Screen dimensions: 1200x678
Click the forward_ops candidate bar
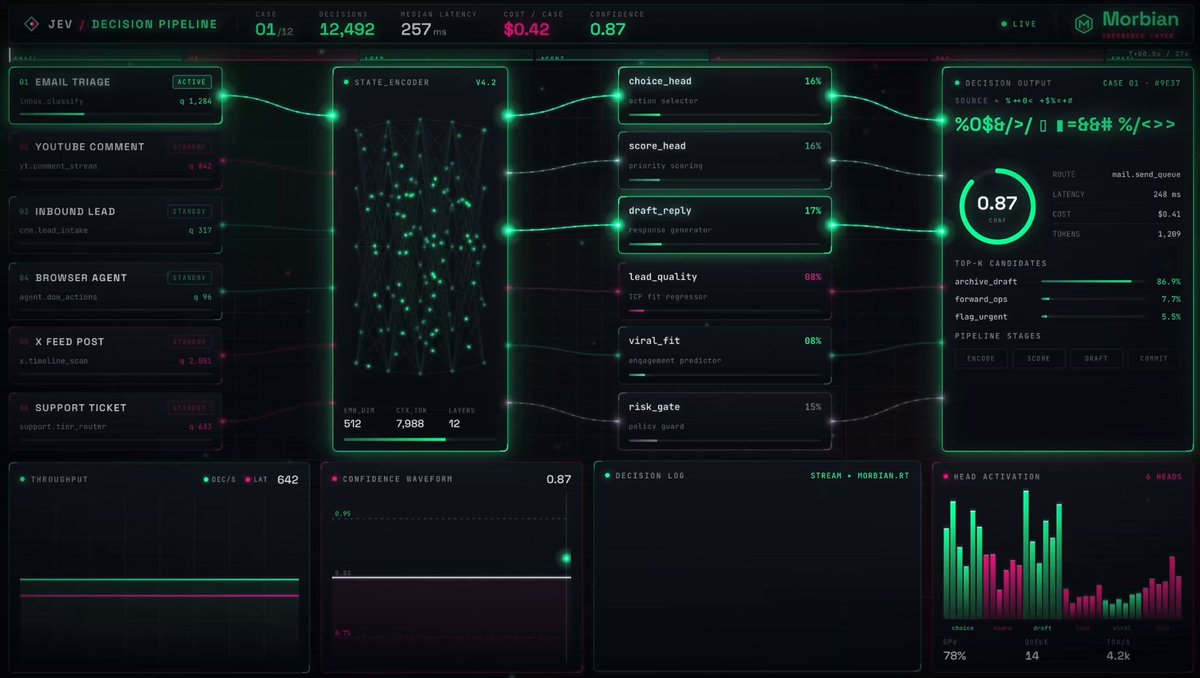(x=1093, y=299)
